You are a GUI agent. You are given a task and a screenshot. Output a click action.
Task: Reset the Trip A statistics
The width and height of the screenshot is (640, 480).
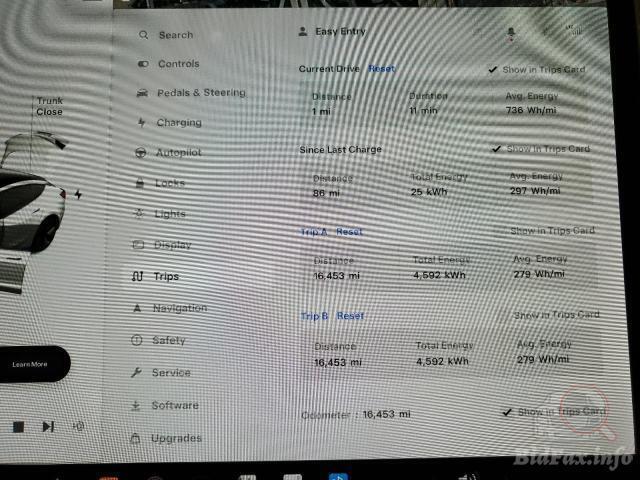pyautogui.click(x=349, y=232)
